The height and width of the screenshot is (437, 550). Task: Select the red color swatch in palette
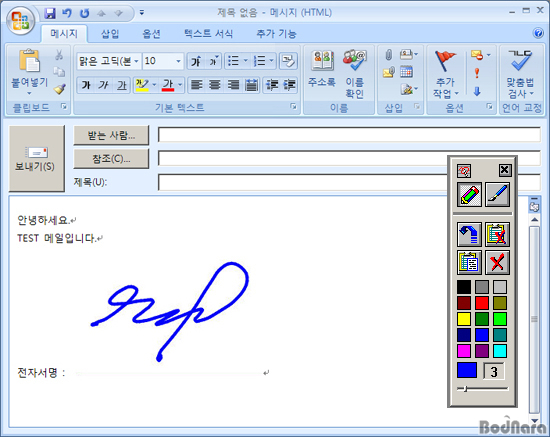pos(482,303)
